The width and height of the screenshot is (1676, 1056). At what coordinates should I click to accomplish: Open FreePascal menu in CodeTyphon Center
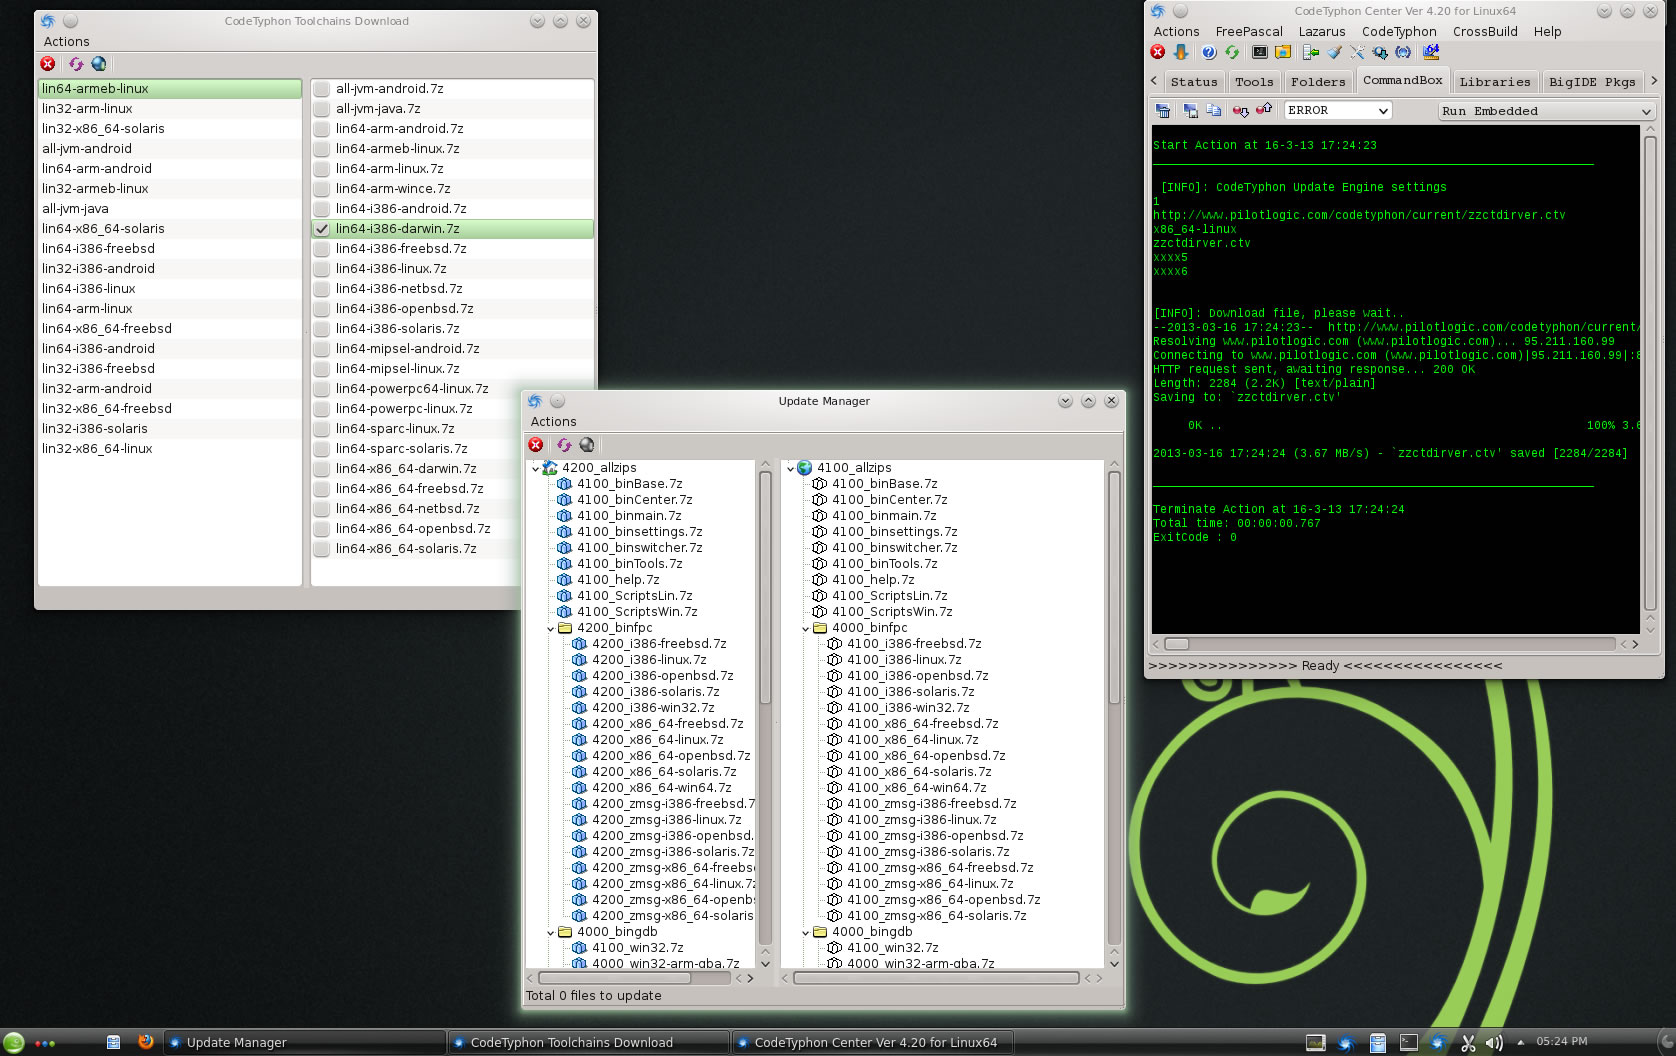[x=1249, y=32]
